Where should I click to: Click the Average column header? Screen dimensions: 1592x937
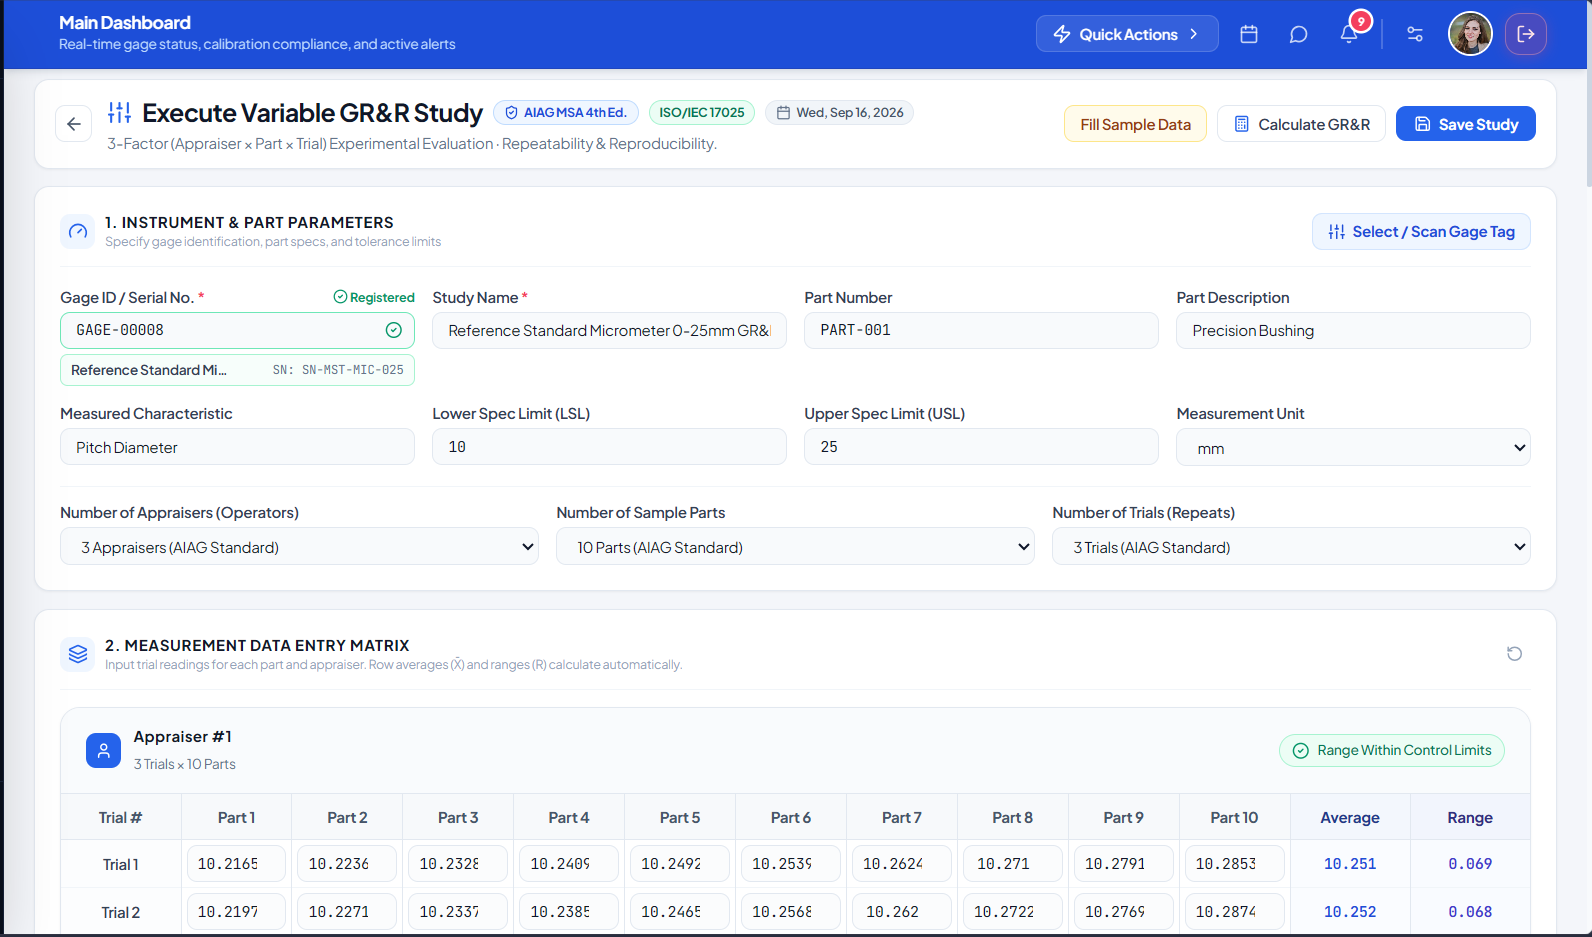1350,818
